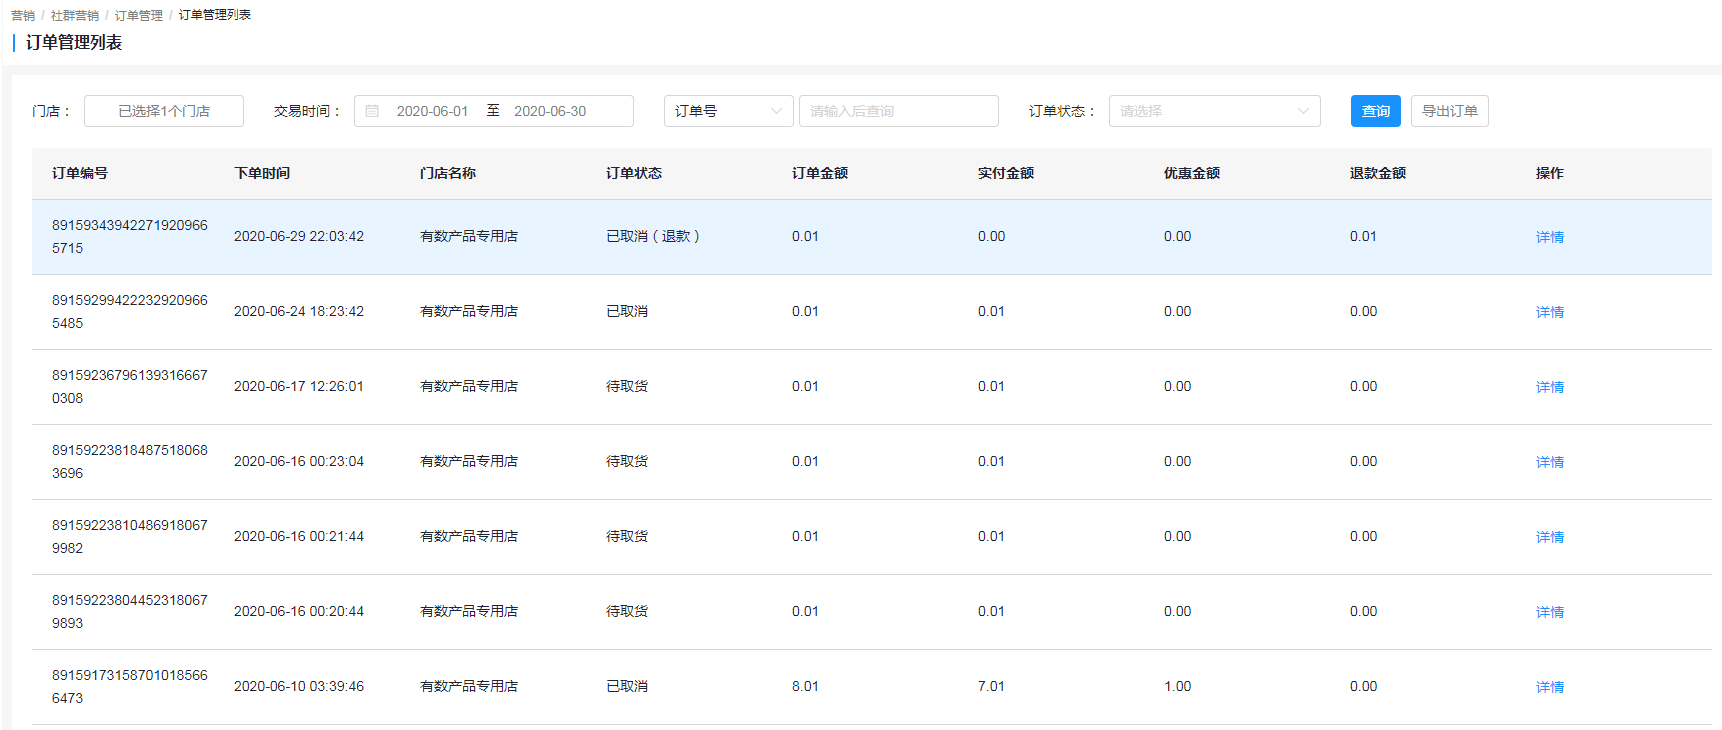Click the 查询 button
This screenshot has width=1722, height=730.
pyautogui.click(x=1375, y=111)
